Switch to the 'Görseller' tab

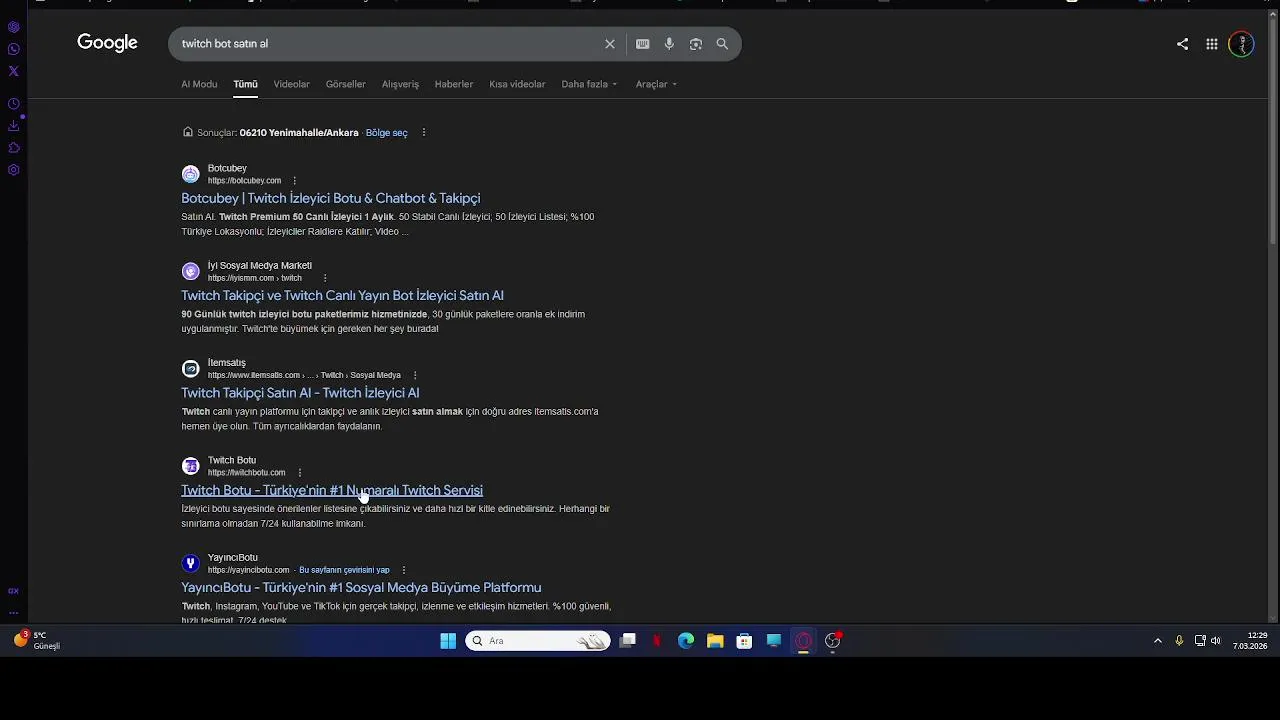coord(346,84)
